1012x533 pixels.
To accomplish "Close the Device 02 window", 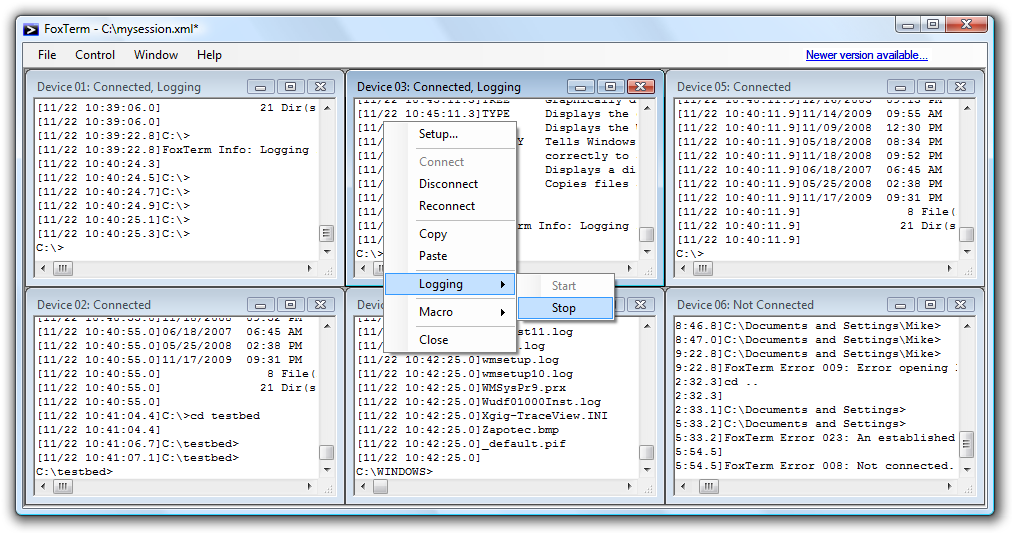I will (320, 305).
